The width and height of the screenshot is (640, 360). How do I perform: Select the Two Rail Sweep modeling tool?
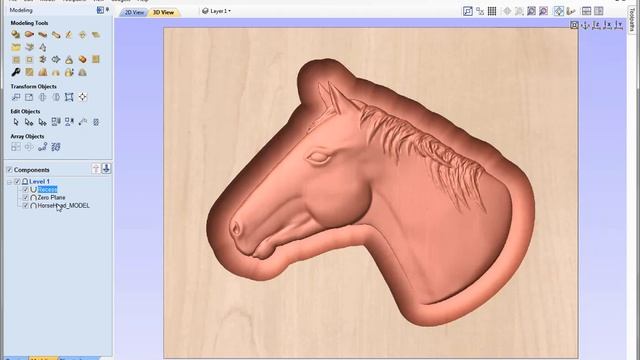click(29, 35)
